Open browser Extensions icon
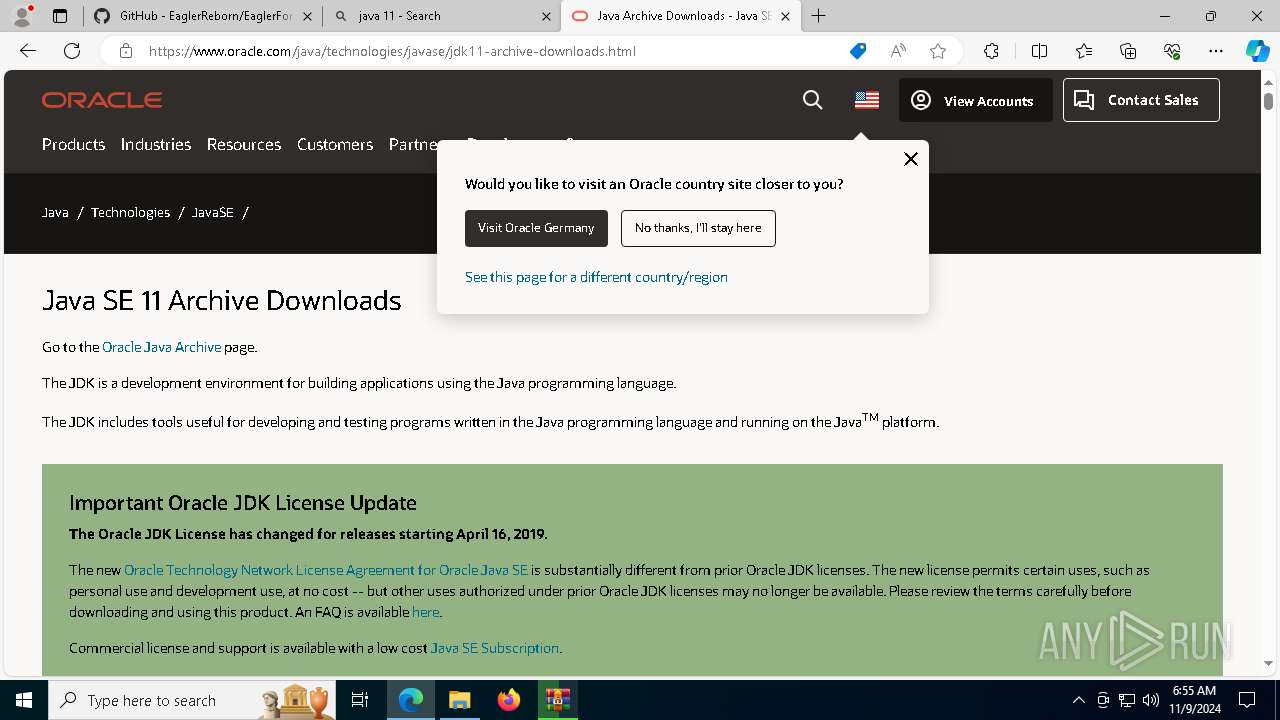1280x720 pixels. [x=991, y=51]
